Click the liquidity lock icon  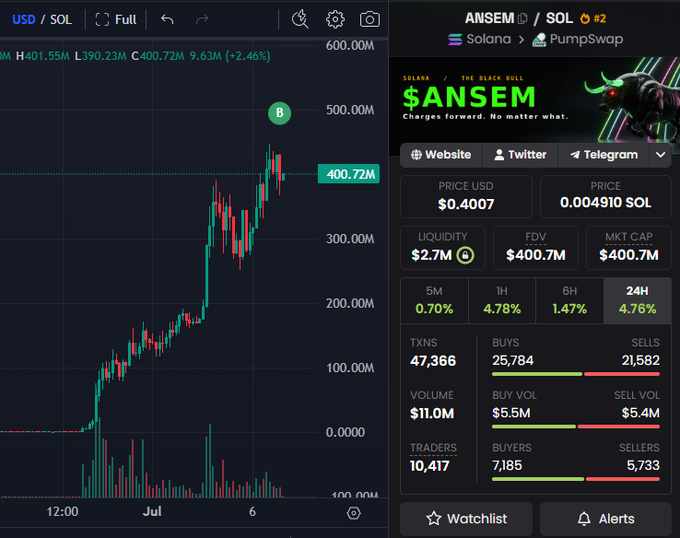[465, 255]
